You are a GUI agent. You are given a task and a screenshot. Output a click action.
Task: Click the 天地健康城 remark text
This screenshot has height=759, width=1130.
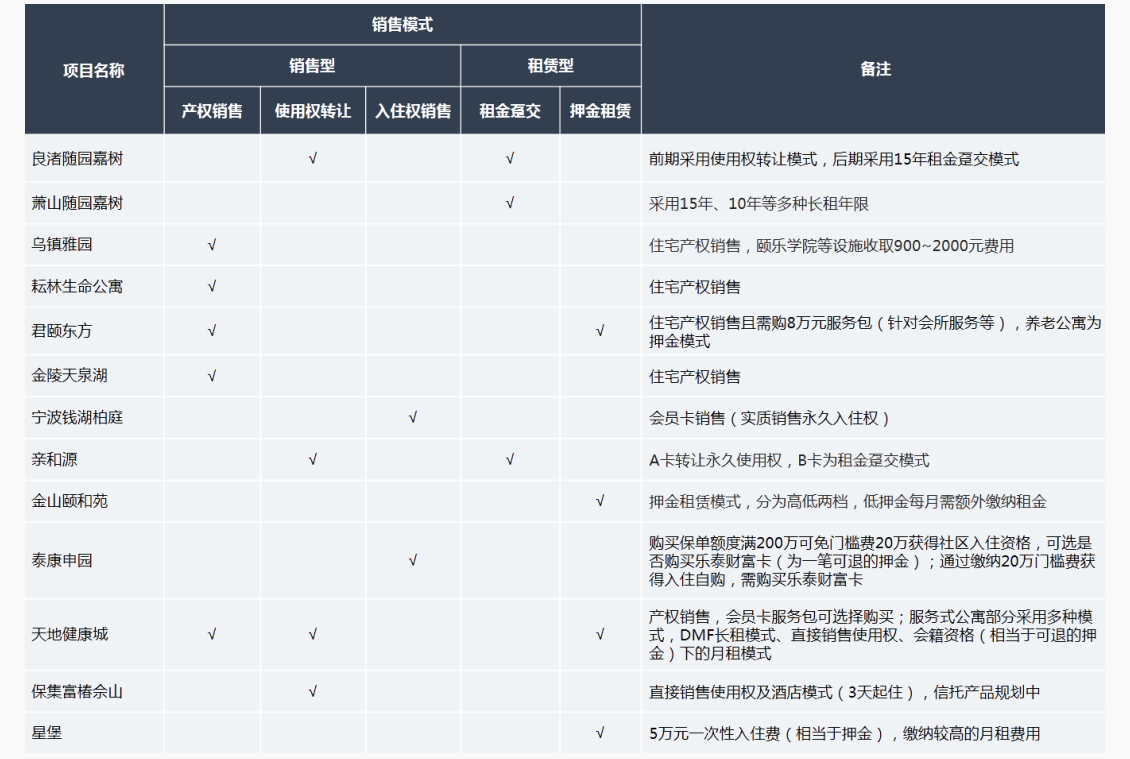pos(871,635)
